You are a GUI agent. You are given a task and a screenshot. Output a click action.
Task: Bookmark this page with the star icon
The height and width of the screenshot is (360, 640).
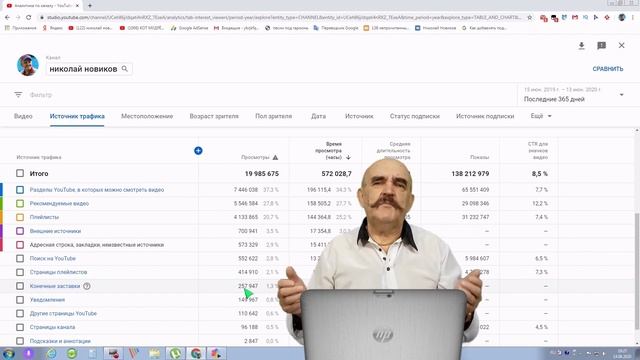pos(529,18)
